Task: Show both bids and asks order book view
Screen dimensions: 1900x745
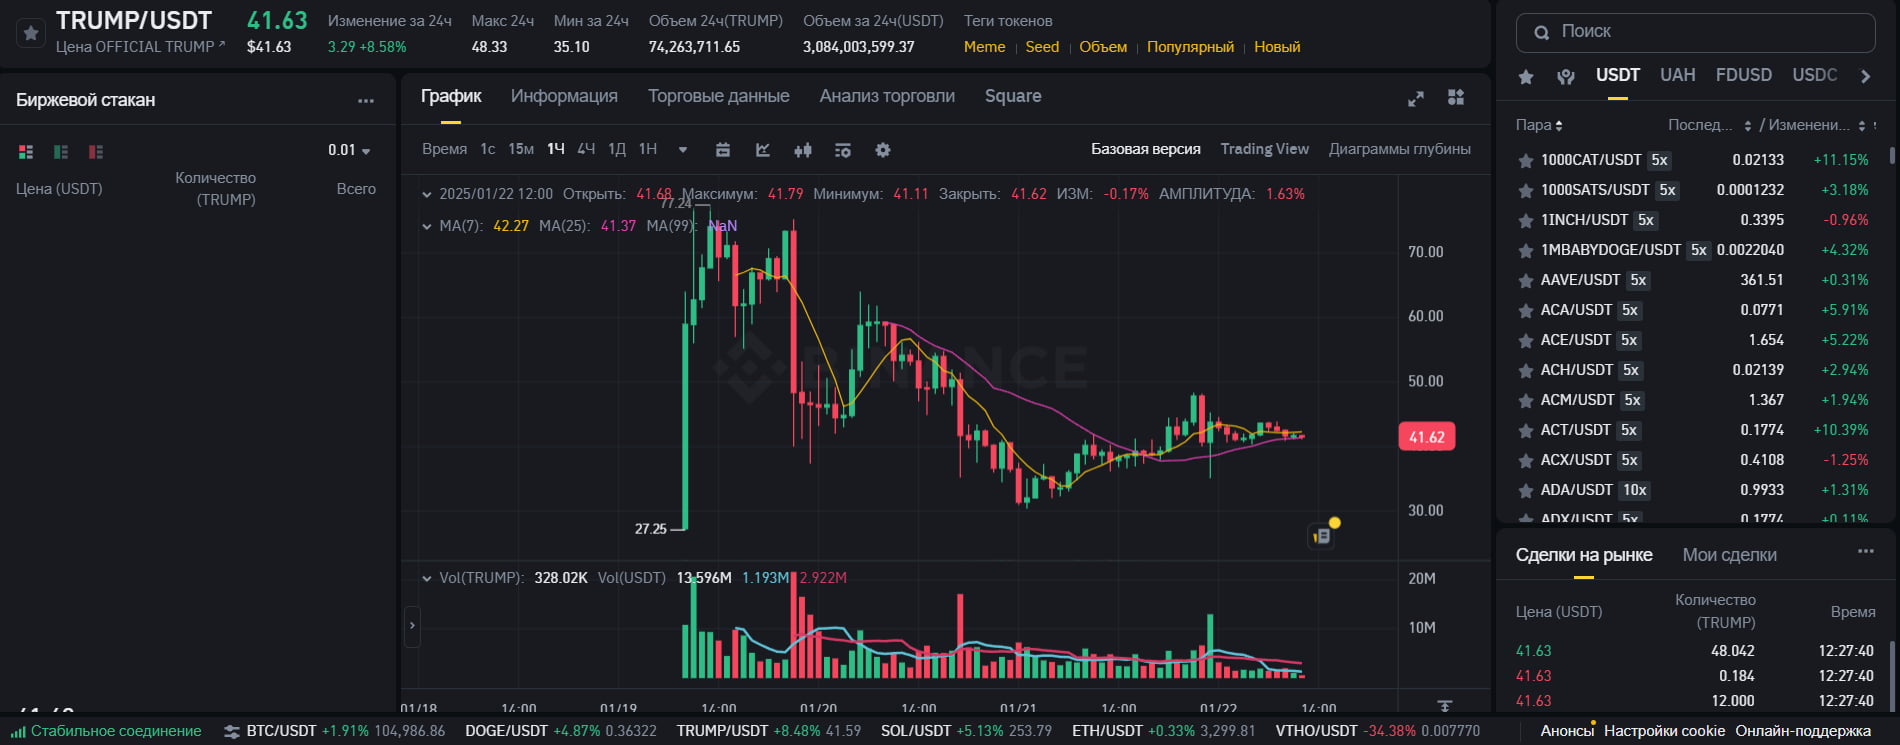Action: pyautogui.click(x=26, y=151)
